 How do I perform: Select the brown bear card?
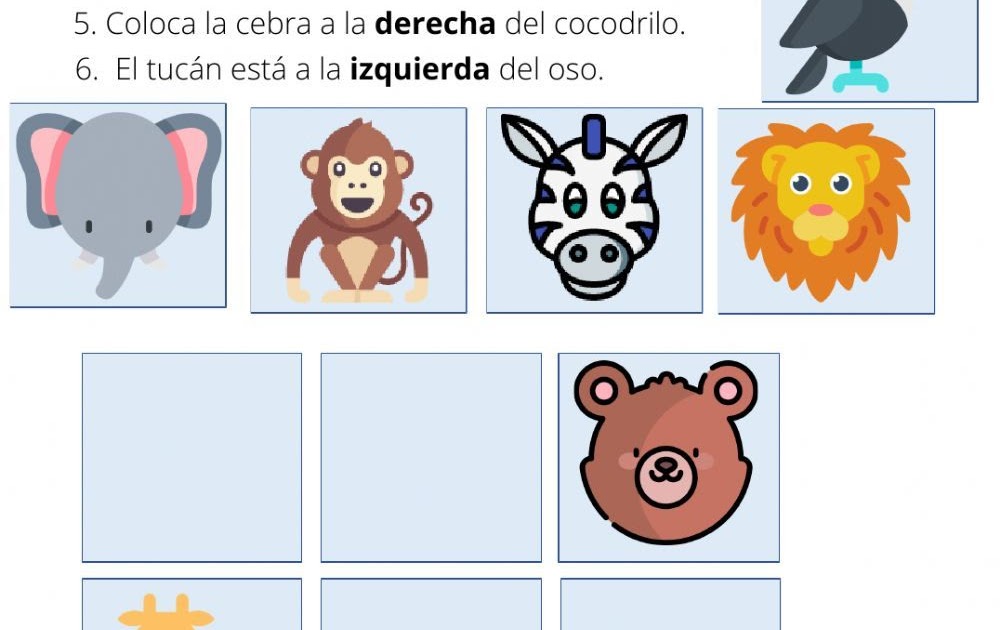click(x=669, y=458)
